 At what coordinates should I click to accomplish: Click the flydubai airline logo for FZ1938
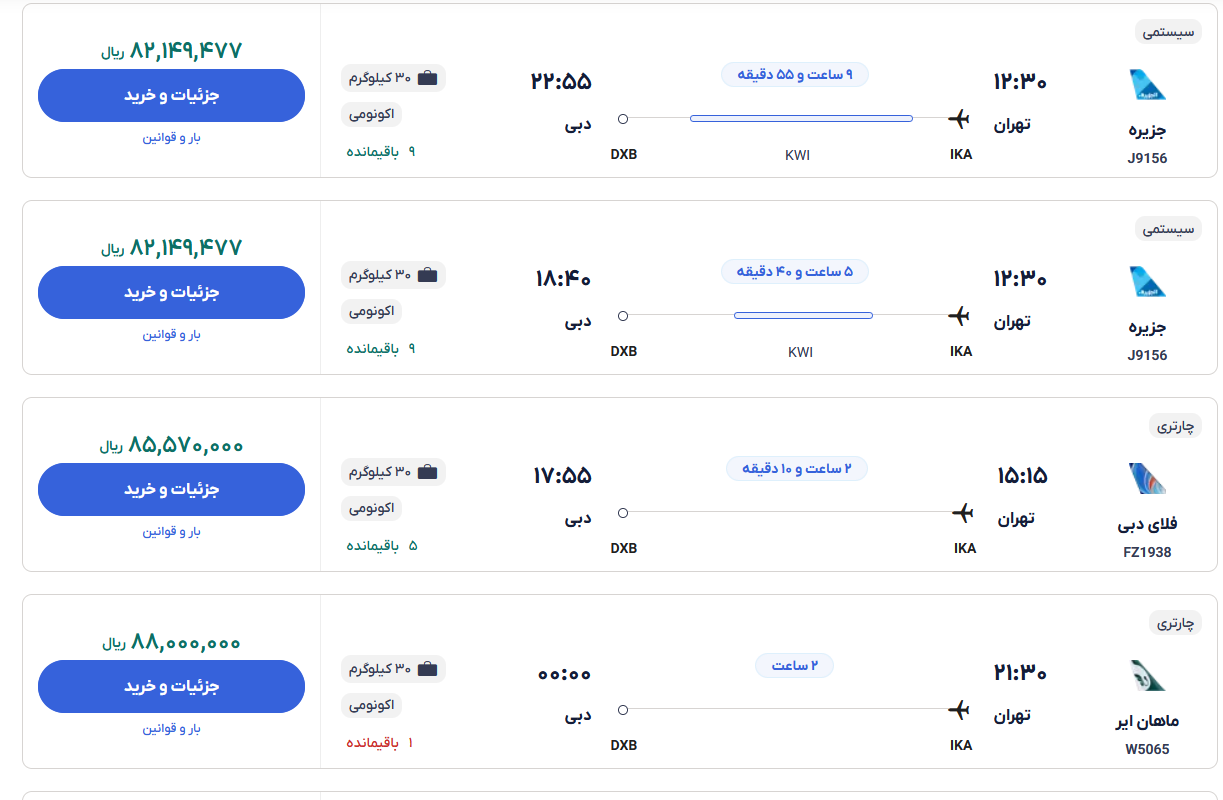[1147, 479]
